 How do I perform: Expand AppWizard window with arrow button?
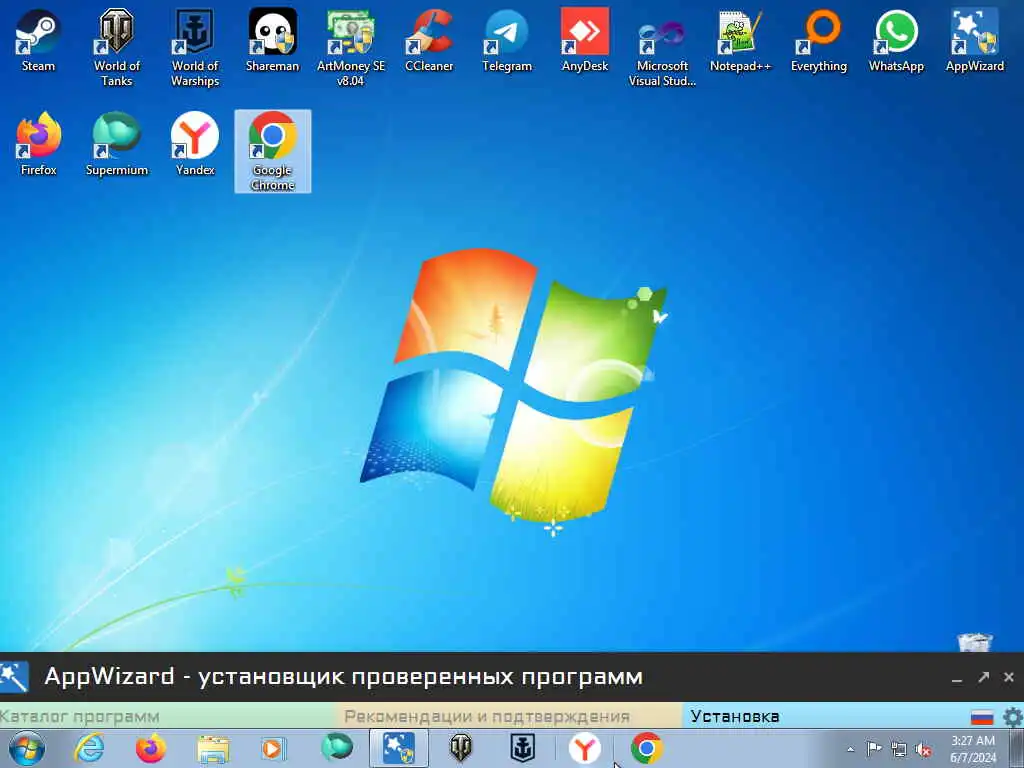984,677
